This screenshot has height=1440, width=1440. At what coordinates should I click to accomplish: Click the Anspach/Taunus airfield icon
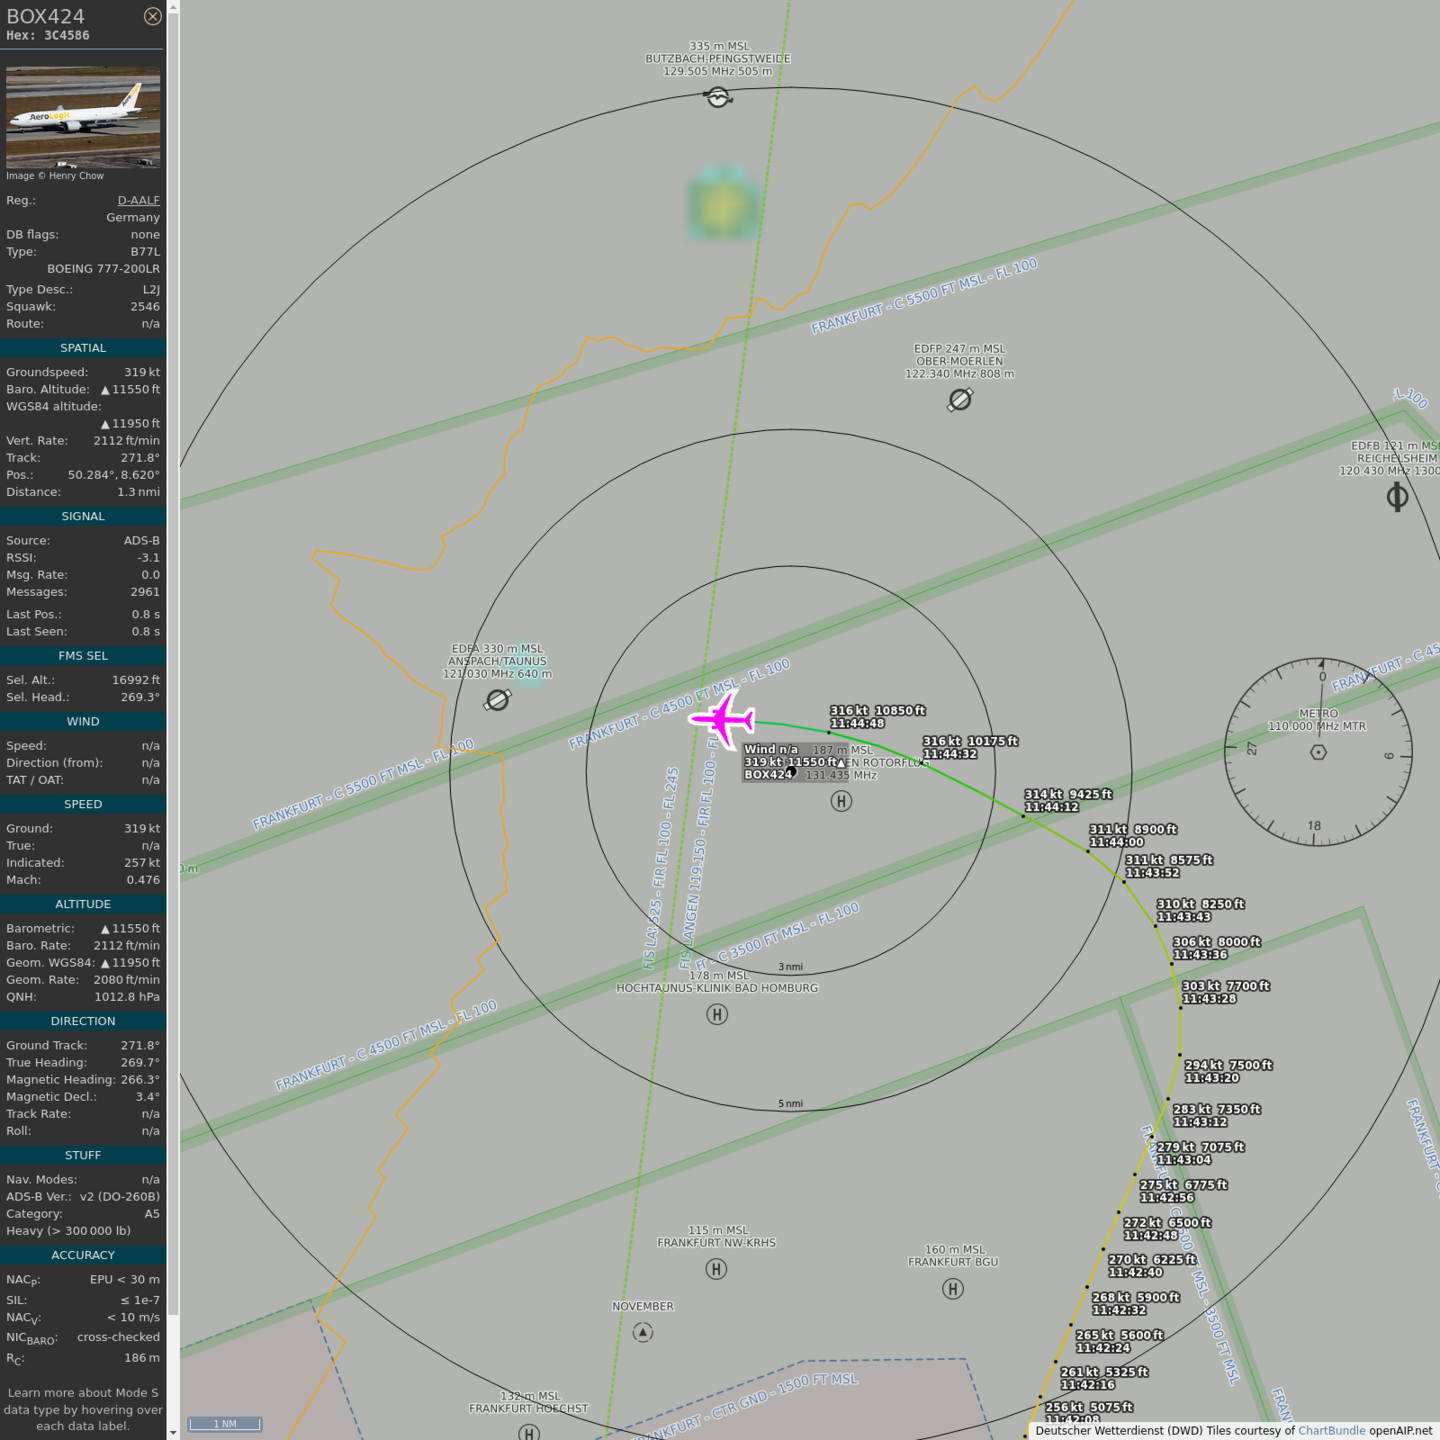pos(497,700)
